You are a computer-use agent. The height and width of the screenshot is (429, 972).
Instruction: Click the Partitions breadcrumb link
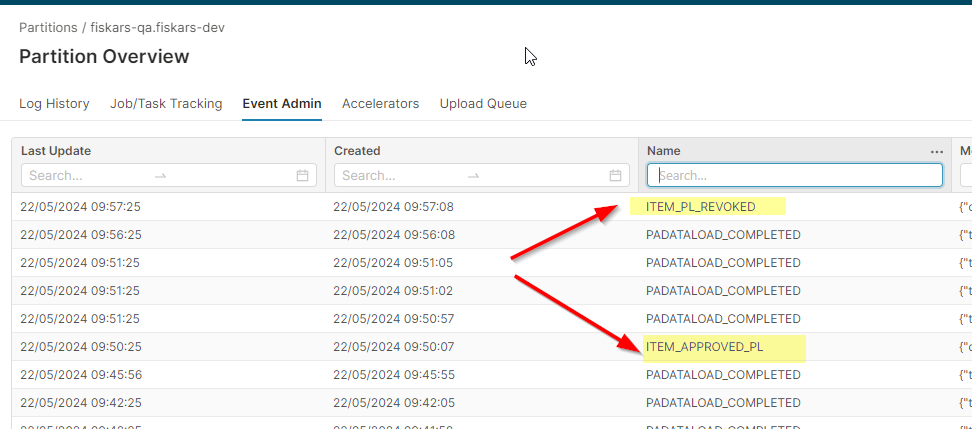pos(48,28)
